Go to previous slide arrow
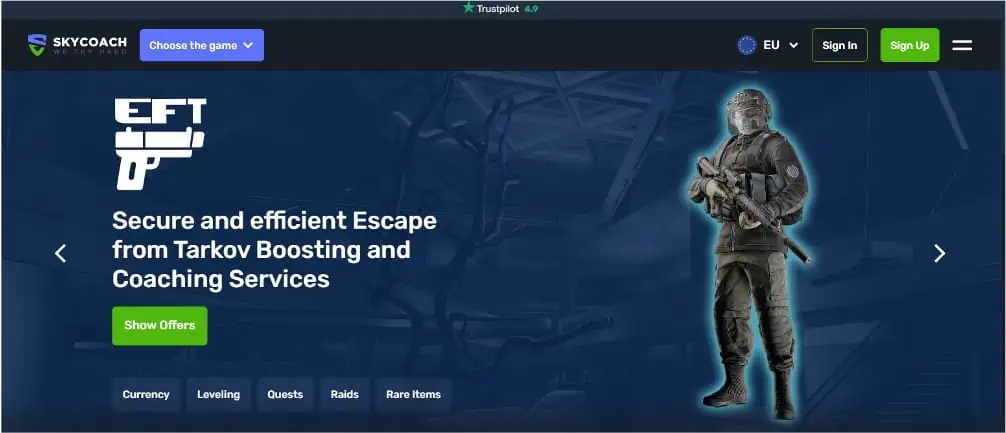1006x433 pixels. point(60,253)
